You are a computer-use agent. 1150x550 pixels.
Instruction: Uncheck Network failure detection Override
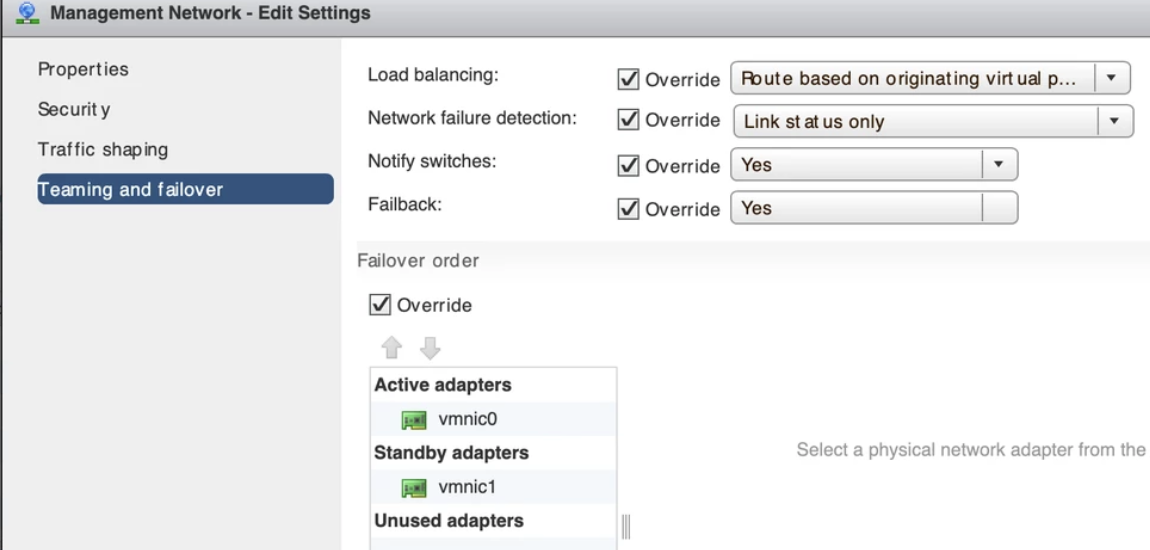(629, 120)
